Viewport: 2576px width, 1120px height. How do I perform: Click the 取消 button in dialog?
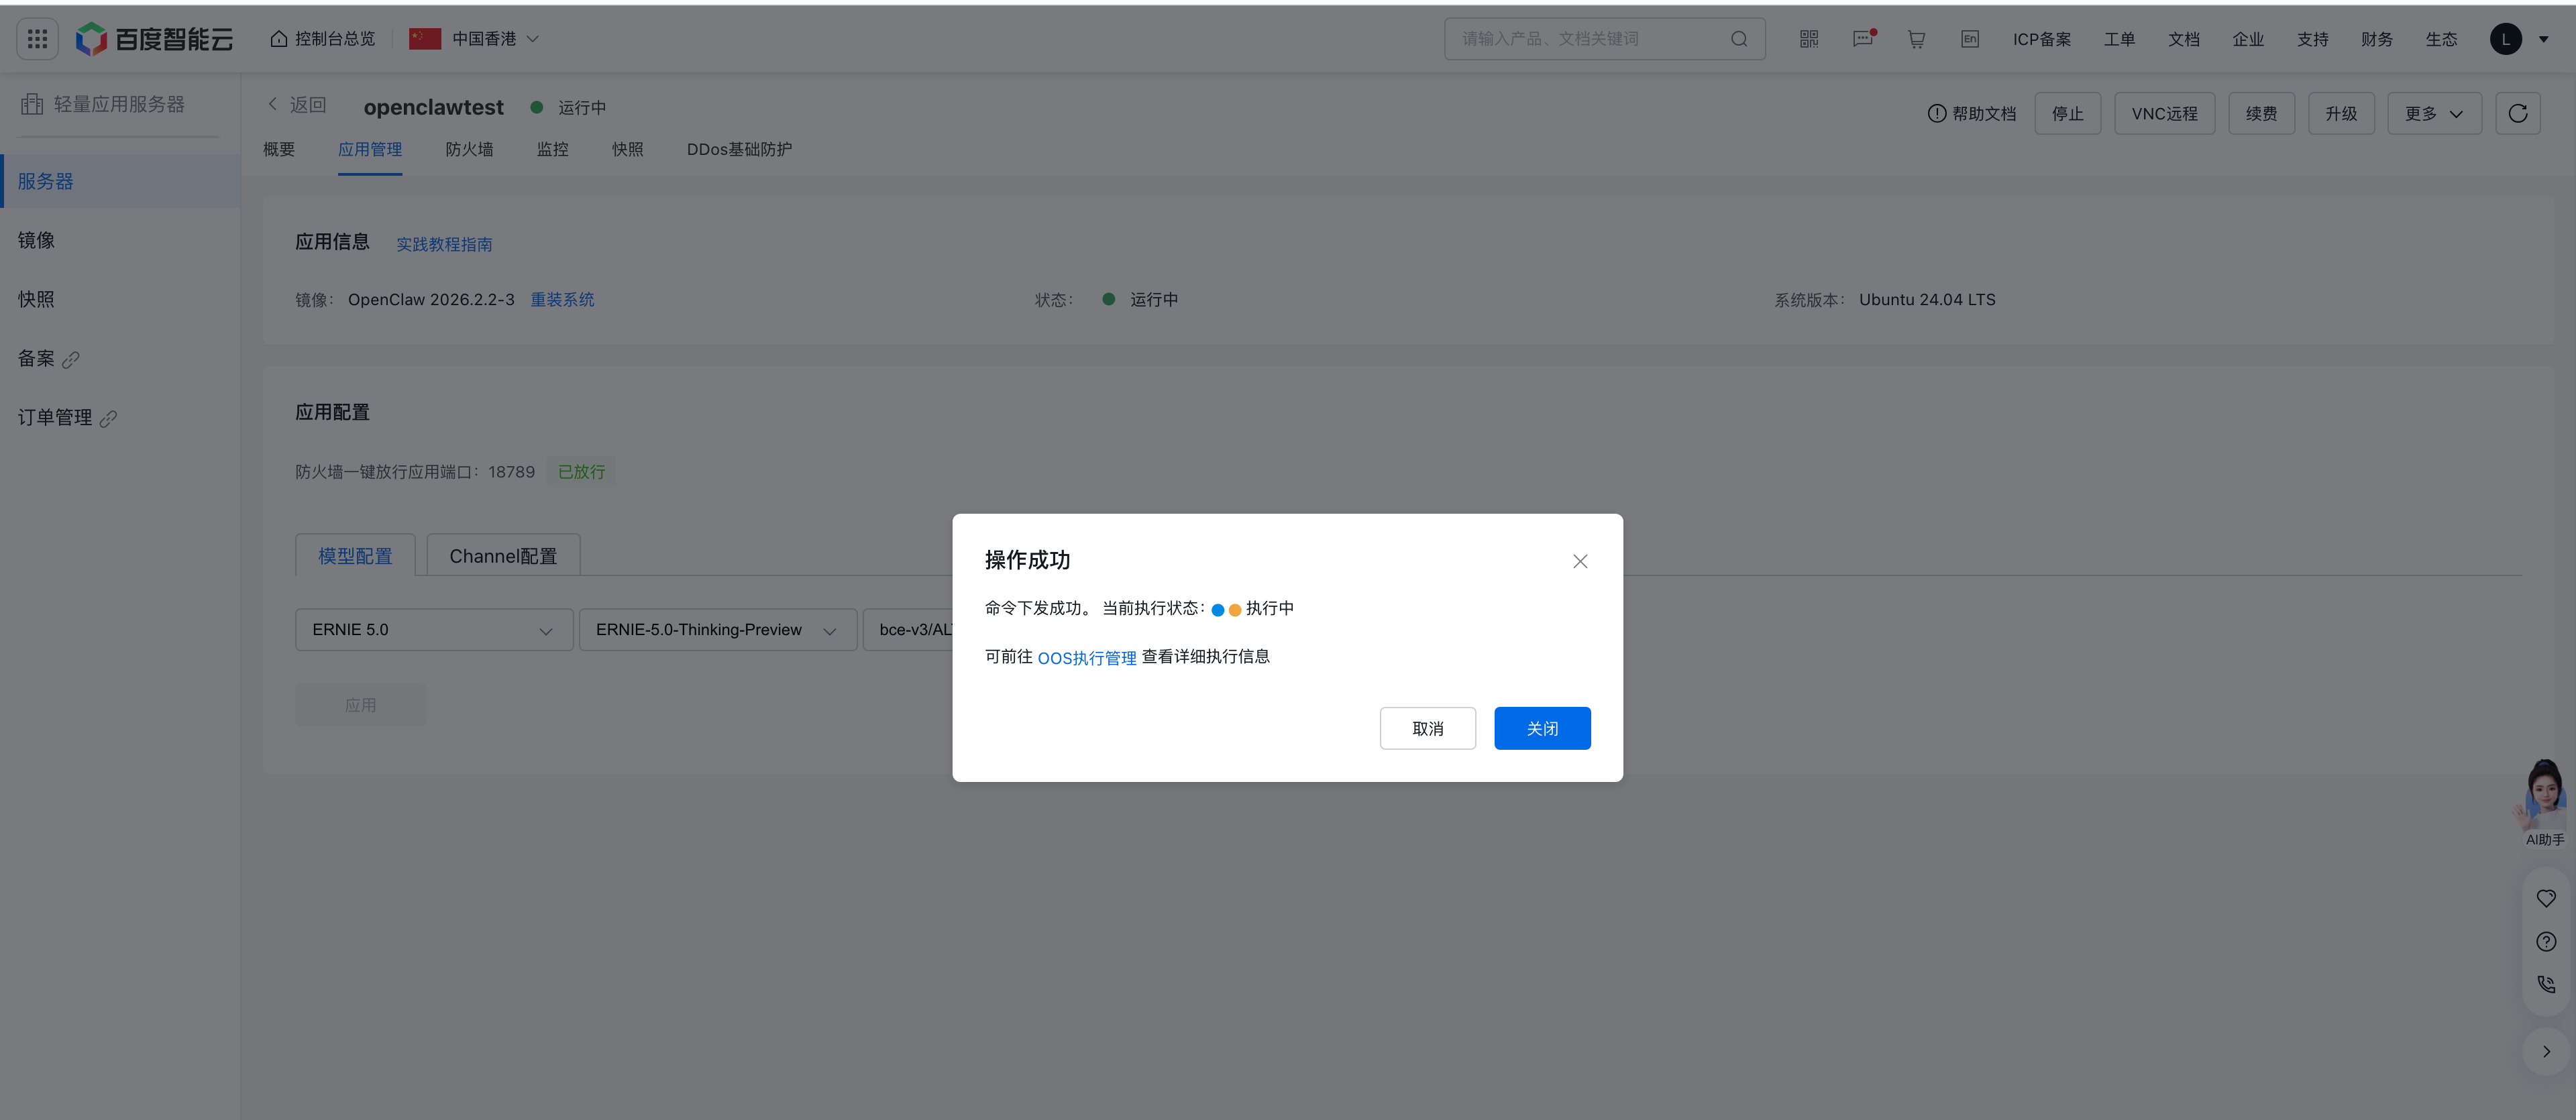pyautogui.click(x=1427, y=728)
